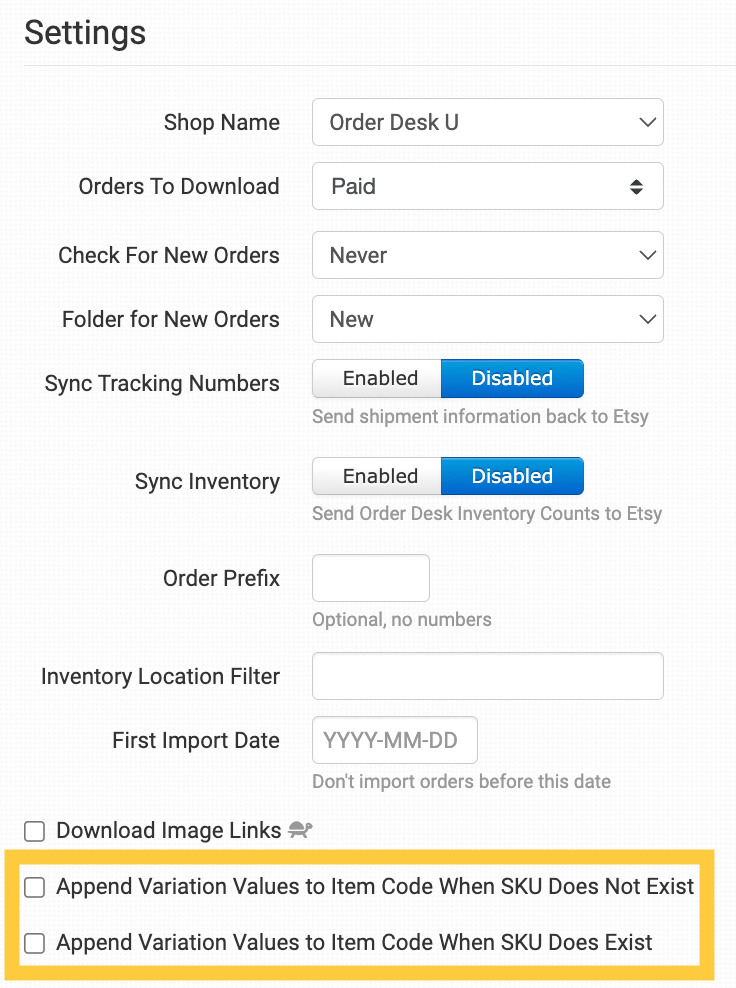Open the Orders To Download select showing Paid

(488, 187)
